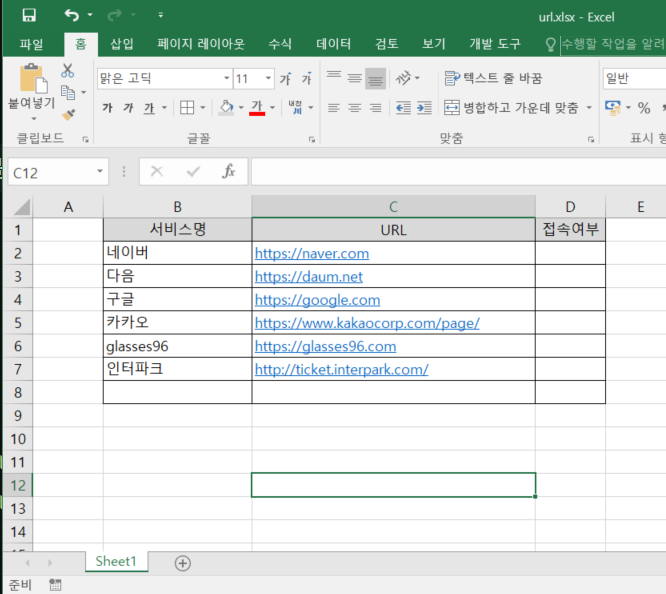Open the font name 맑은 고딕 dropdown
The width and height of the screenshot is (666, 594).
227,78
